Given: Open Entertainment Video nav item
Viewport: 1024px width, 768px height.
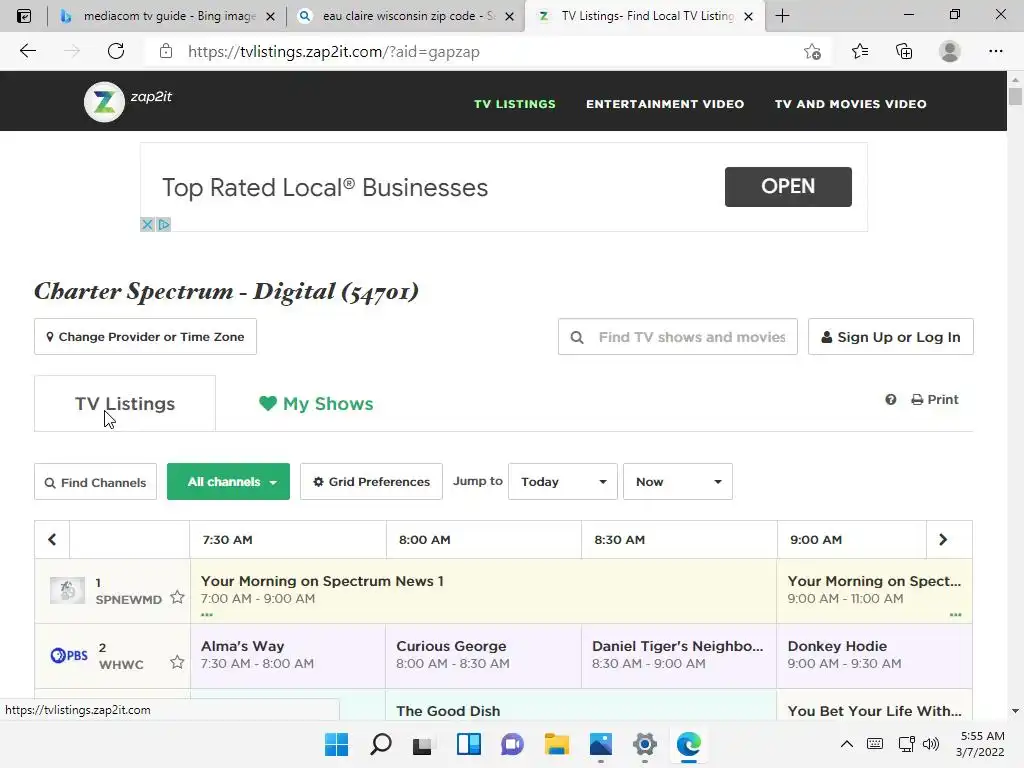Looking at the screenshot, I should coord(665,104).
